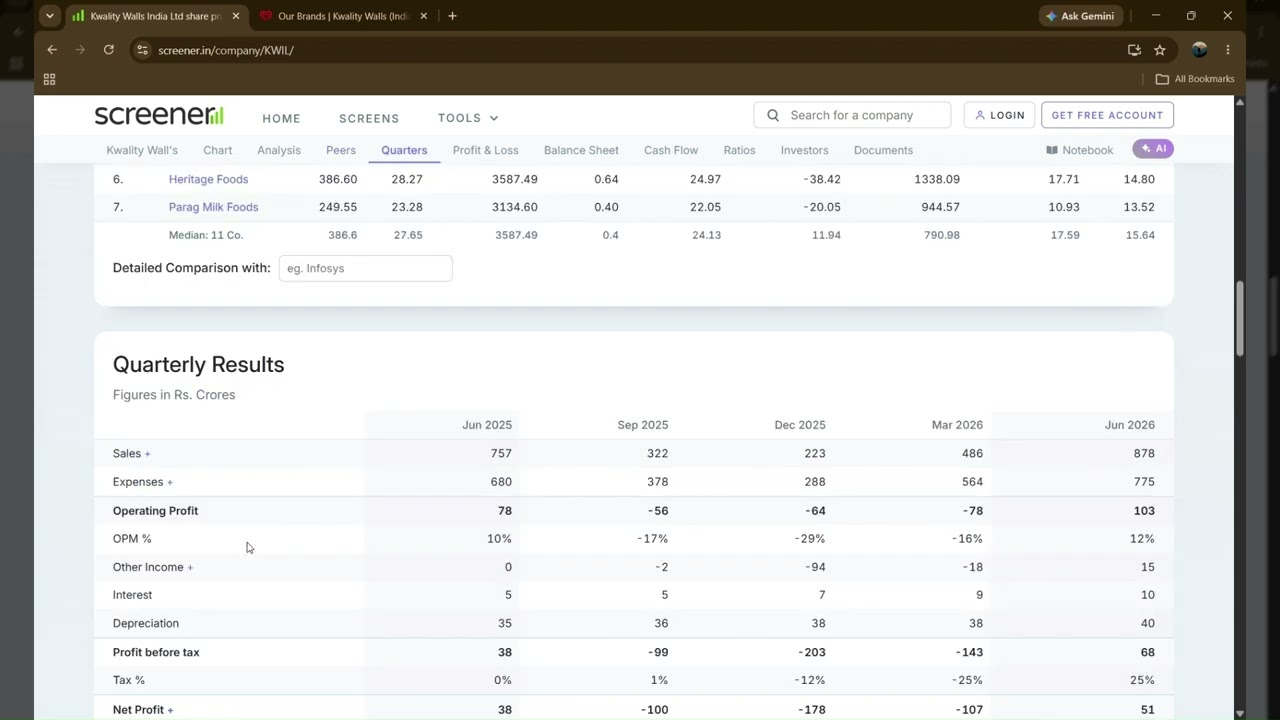
Task: Open Parag Milk Foods peer link
Action: tap(213, 207)
